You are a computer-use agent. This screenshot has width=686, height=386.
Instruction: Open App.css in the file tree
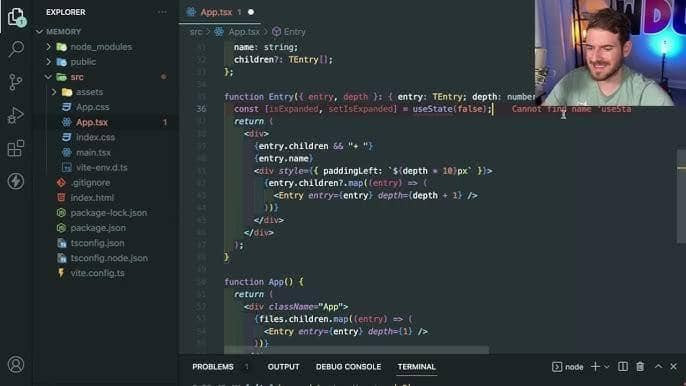click(x=92, y=107)
